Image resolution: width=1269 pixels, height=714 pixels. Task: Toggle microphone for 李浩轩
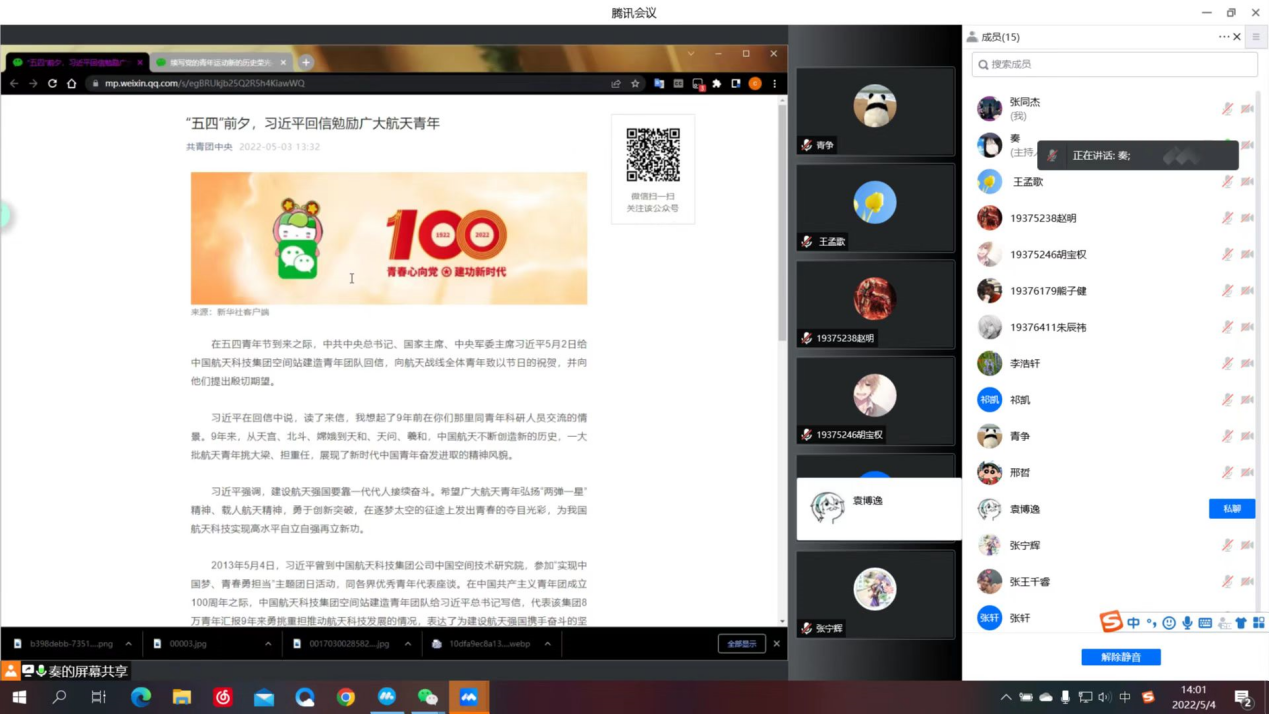(x=1227, y=363)
